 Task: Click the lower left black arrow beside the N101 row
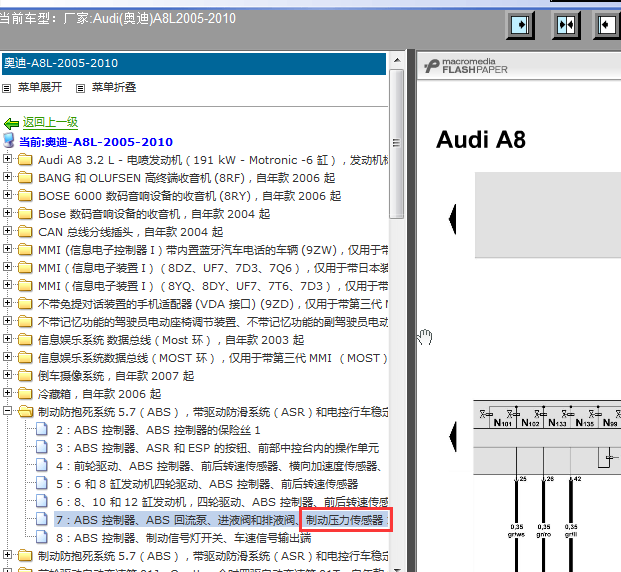[453, 437]
